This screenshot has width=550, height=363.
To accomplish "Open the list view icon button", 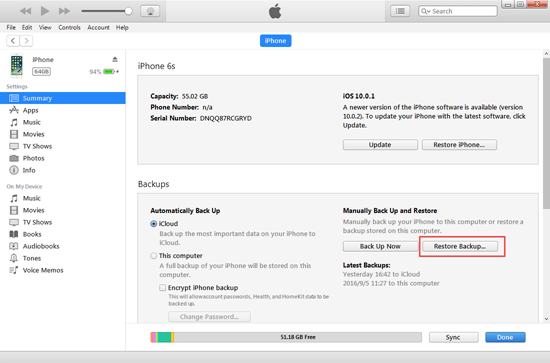I will 400,11.
